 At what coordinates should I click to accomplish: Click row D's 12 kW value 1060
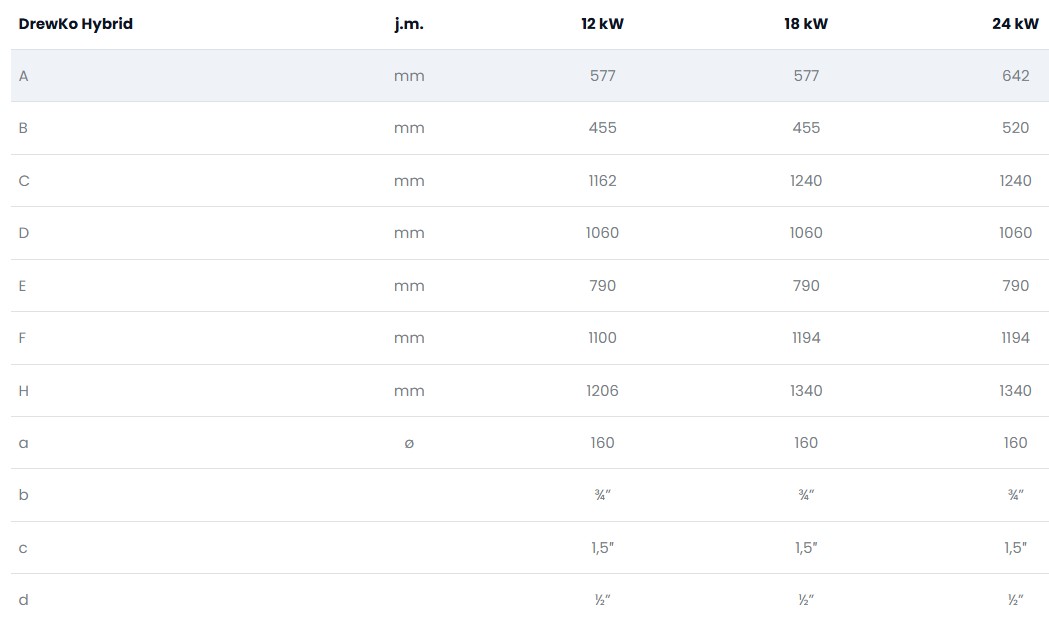pyautogui.click(x=602, y=233)
